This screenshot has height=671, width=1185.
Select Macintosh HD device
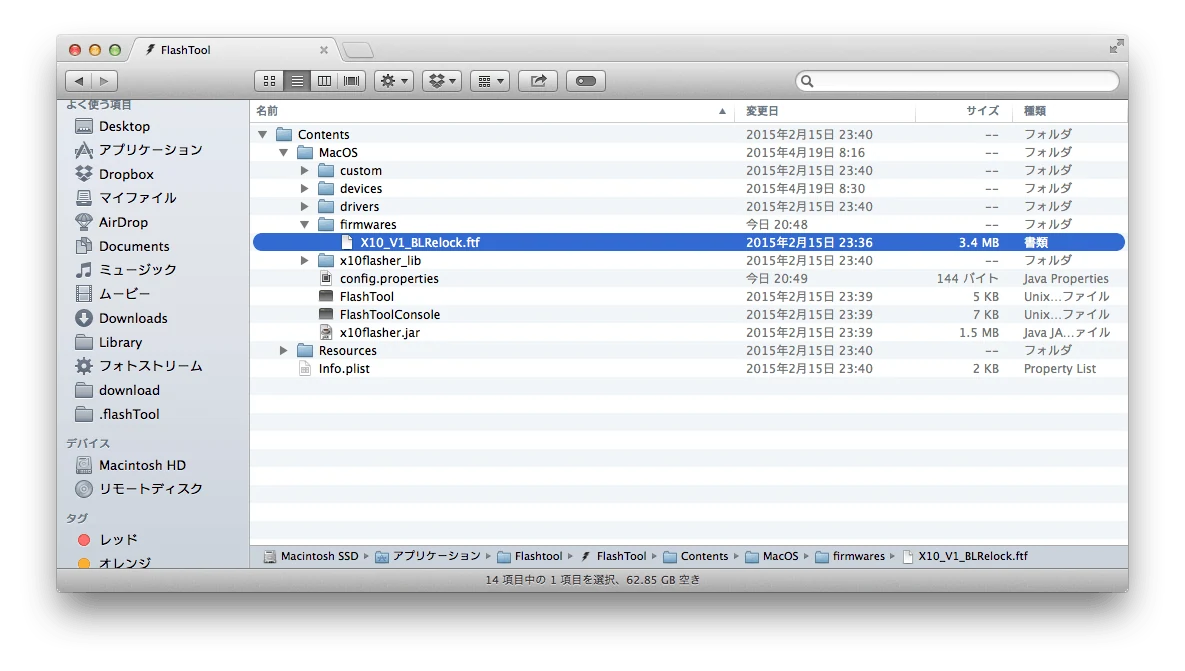click(130, 465)
